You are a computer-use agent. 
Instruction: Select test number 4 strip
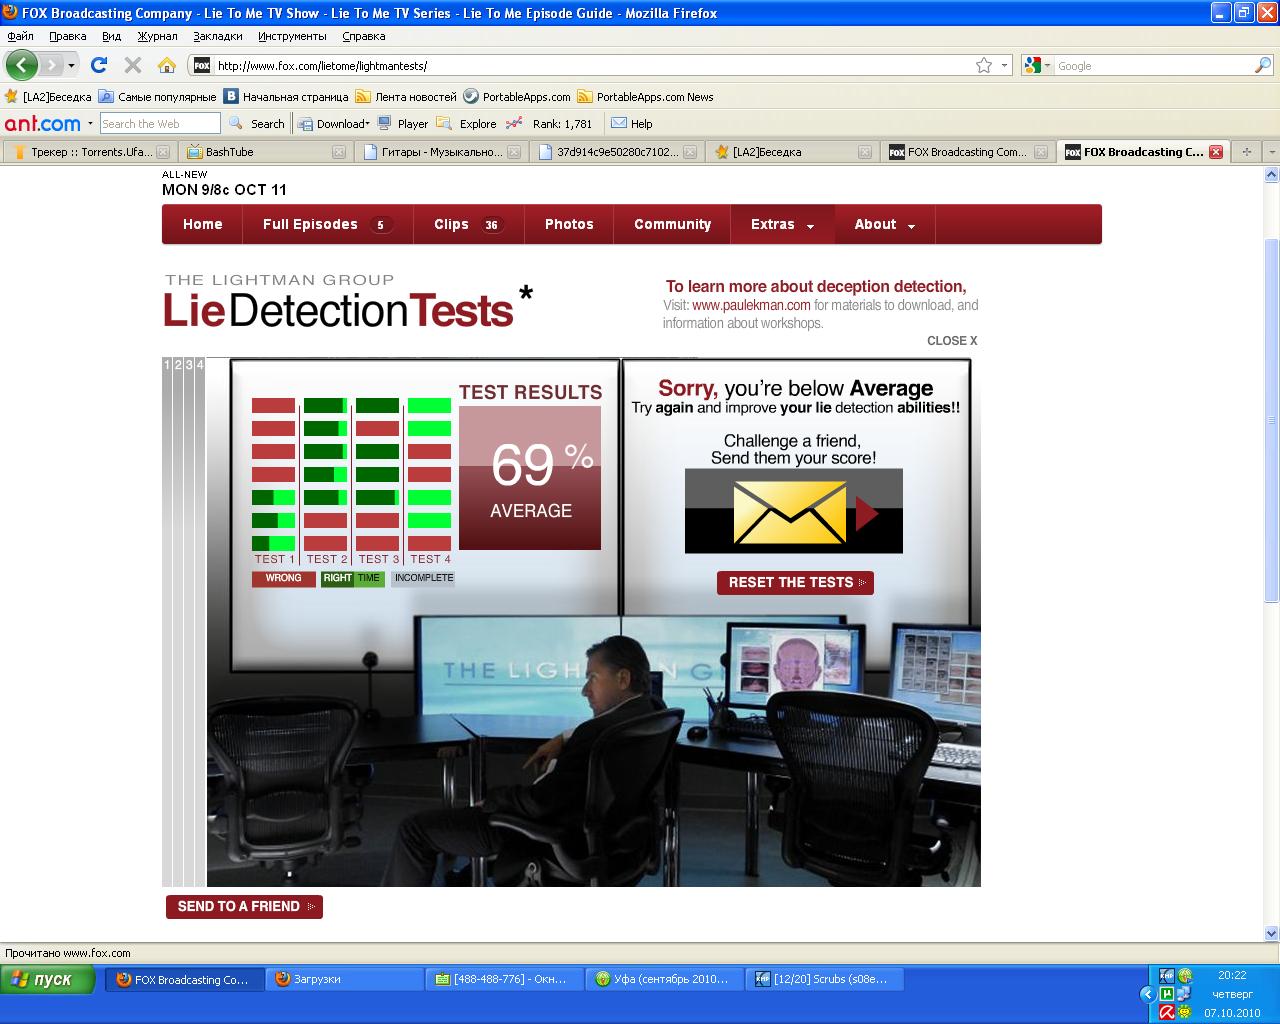200,620
